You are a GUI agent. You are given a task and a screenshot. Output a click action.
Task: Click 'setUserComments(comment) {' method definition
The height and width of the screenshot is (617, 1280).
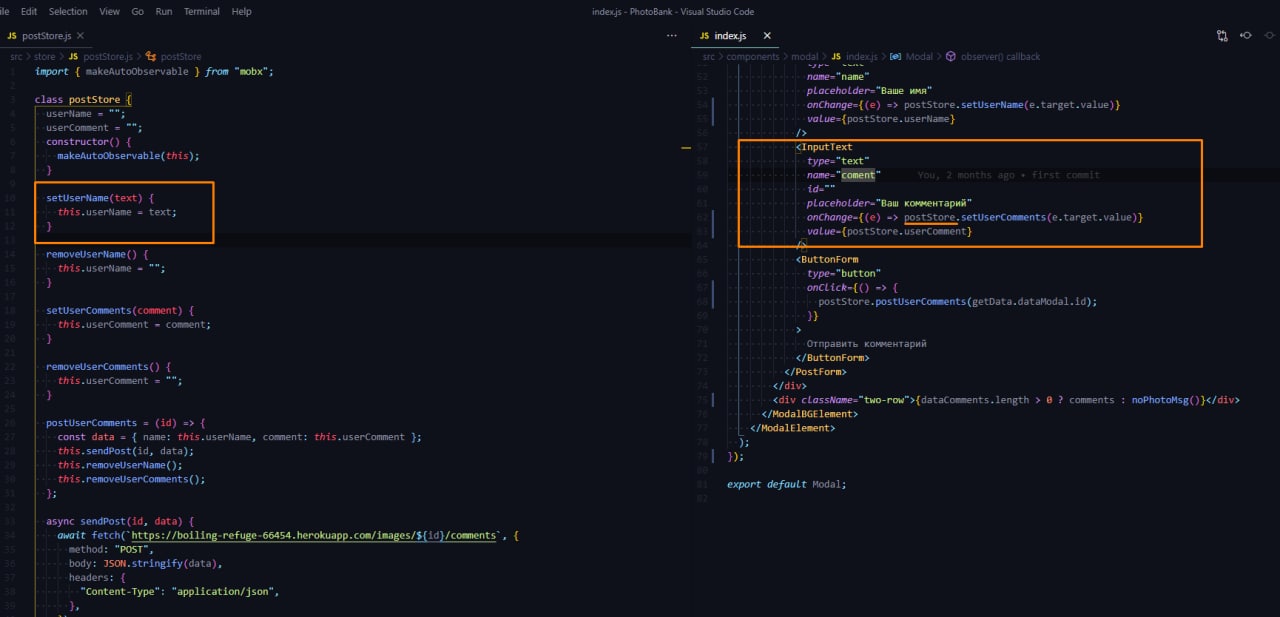119,310
